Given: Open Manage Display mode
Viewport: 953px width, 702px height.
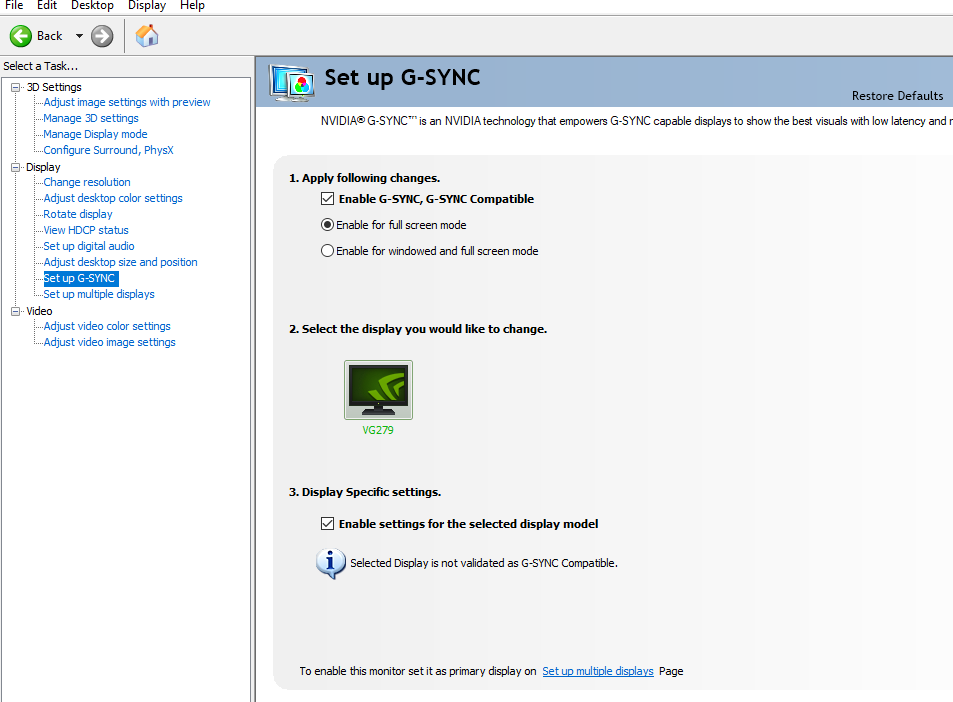Looking at the screenshot, I should [x=95, y=134].
